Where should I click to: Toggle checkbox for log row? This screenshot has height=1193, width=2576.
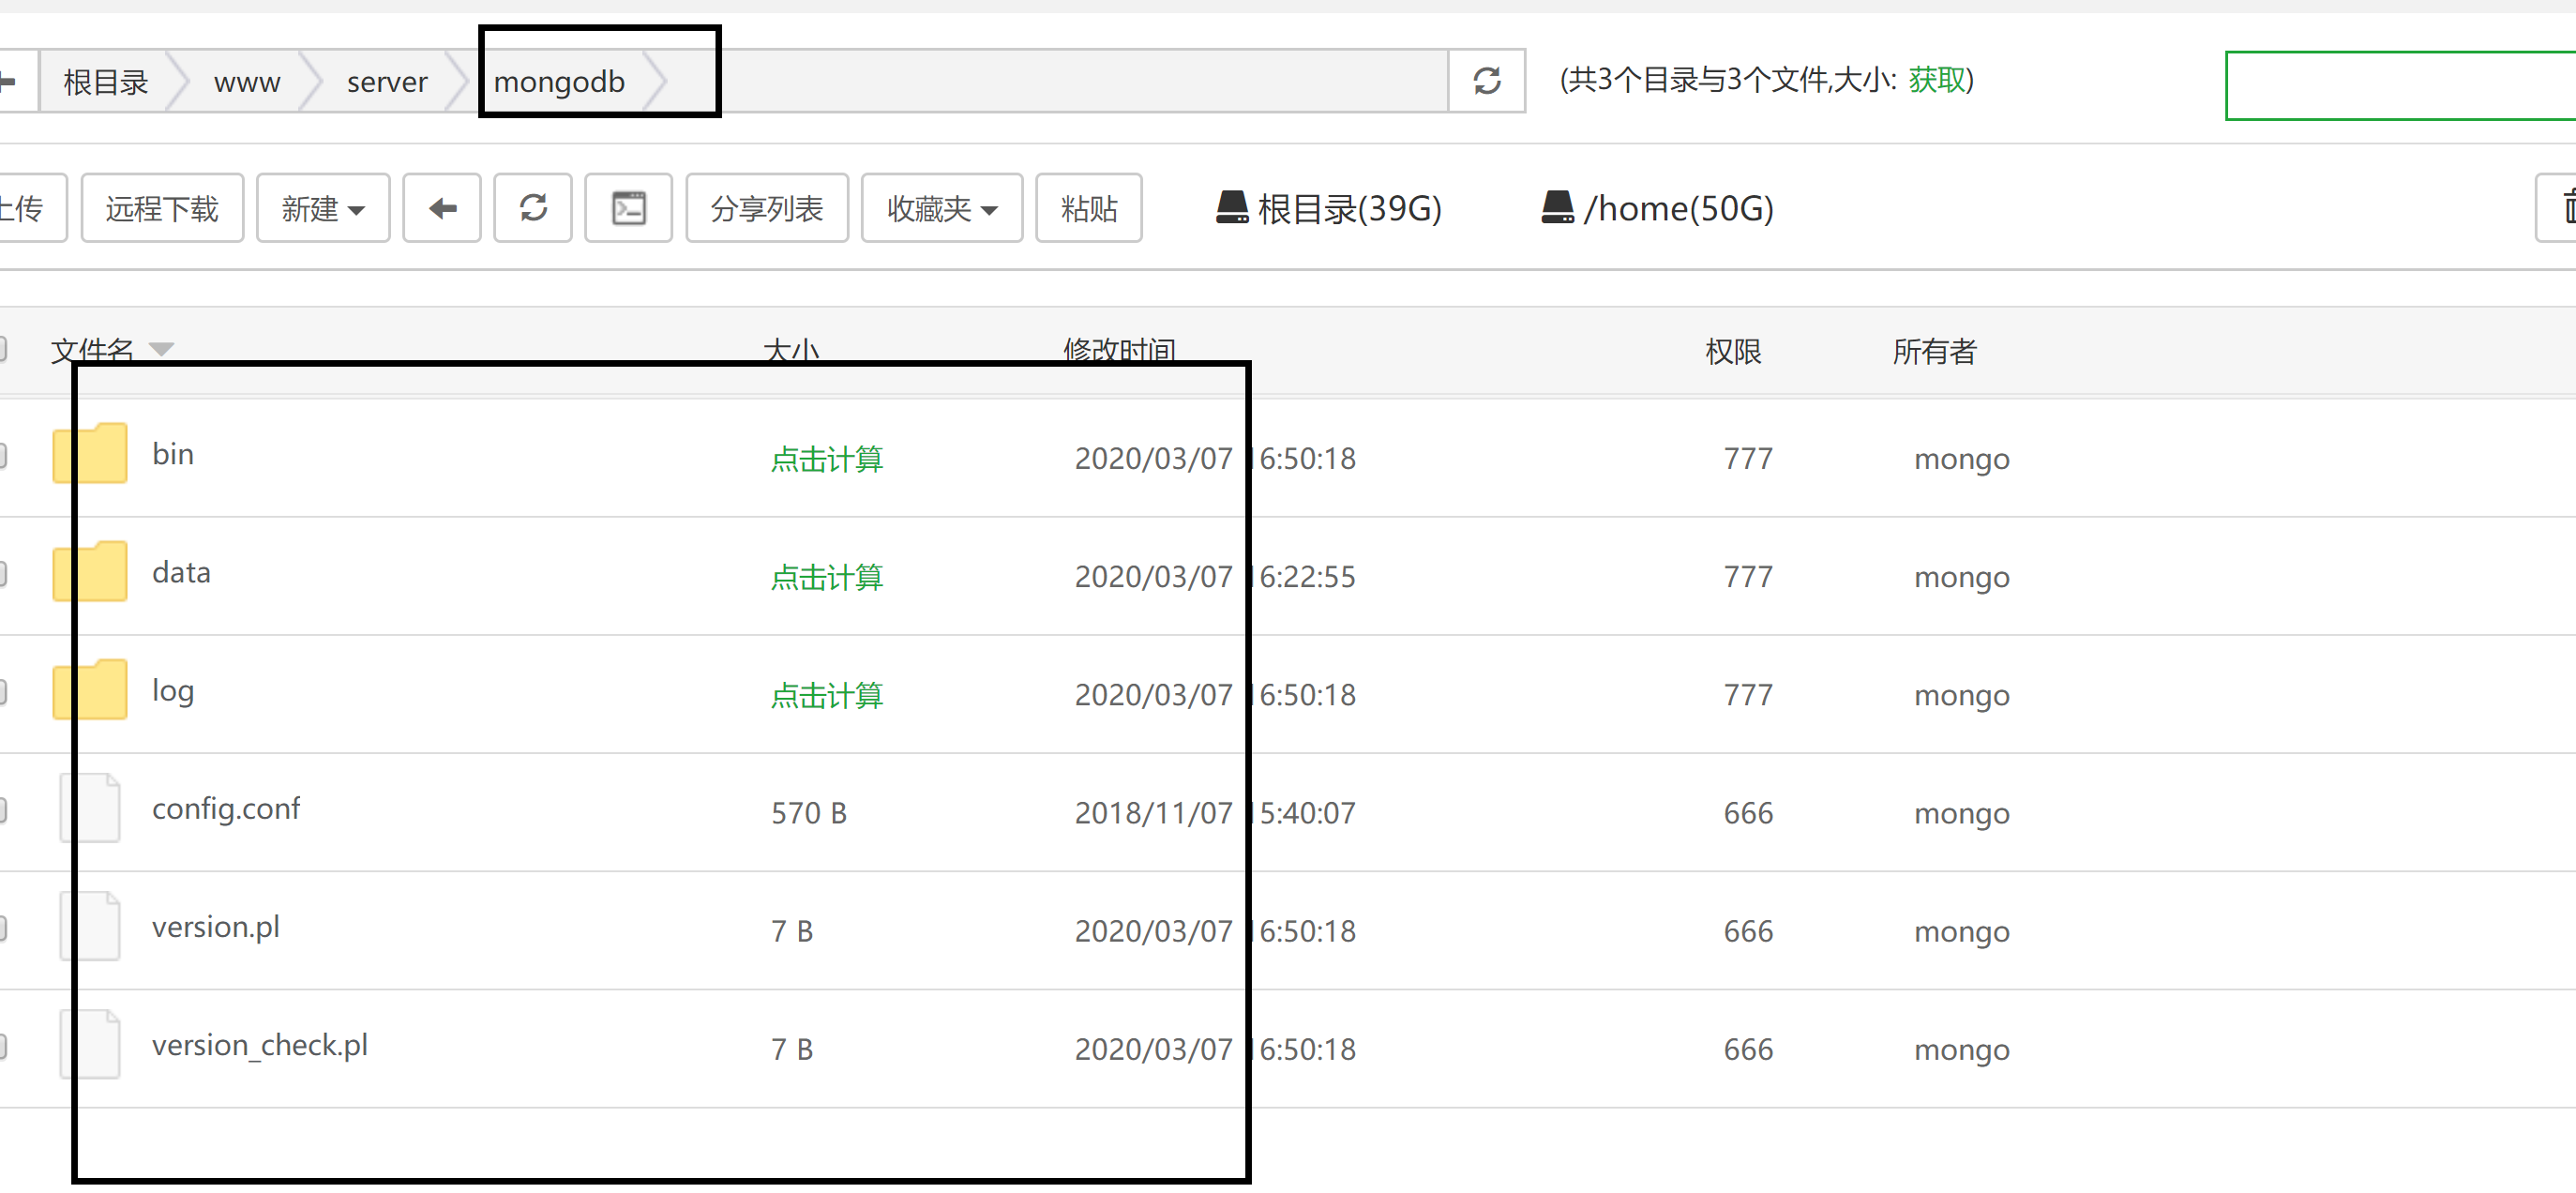tap(3, 692)
